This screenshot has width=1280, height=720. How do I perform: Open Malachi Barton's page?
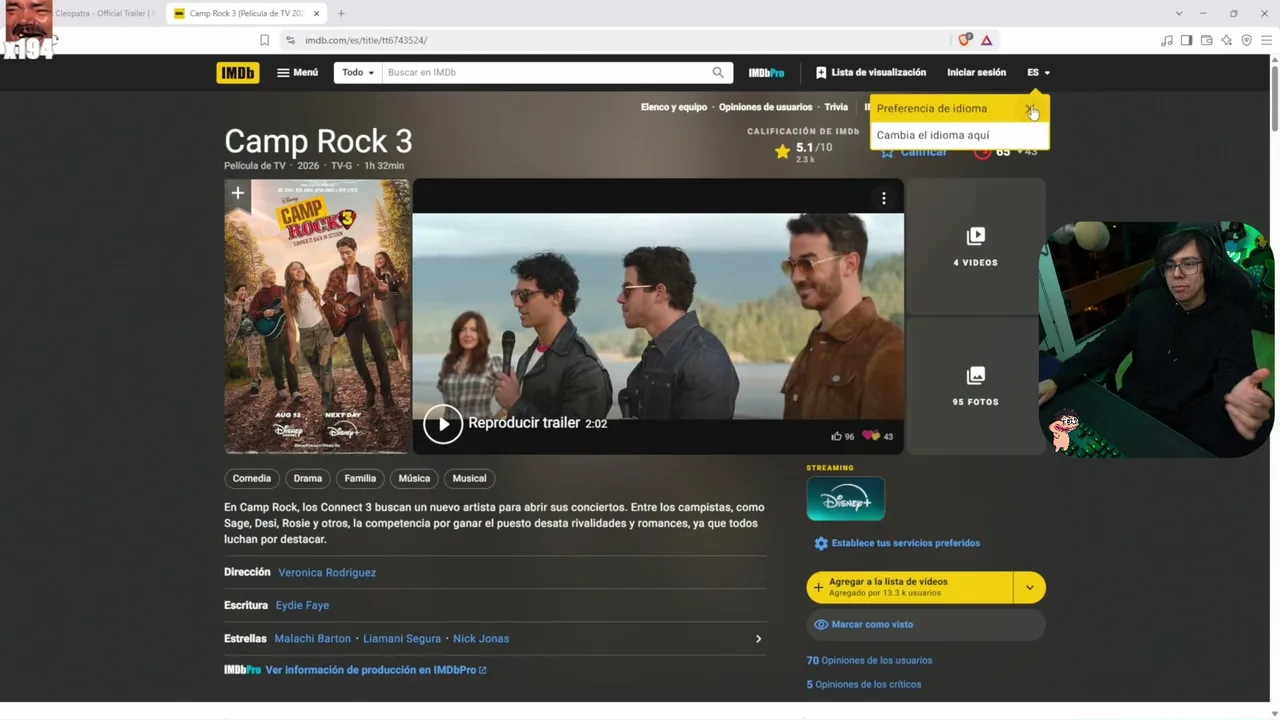pyautogui.click(x=313, y=638)
